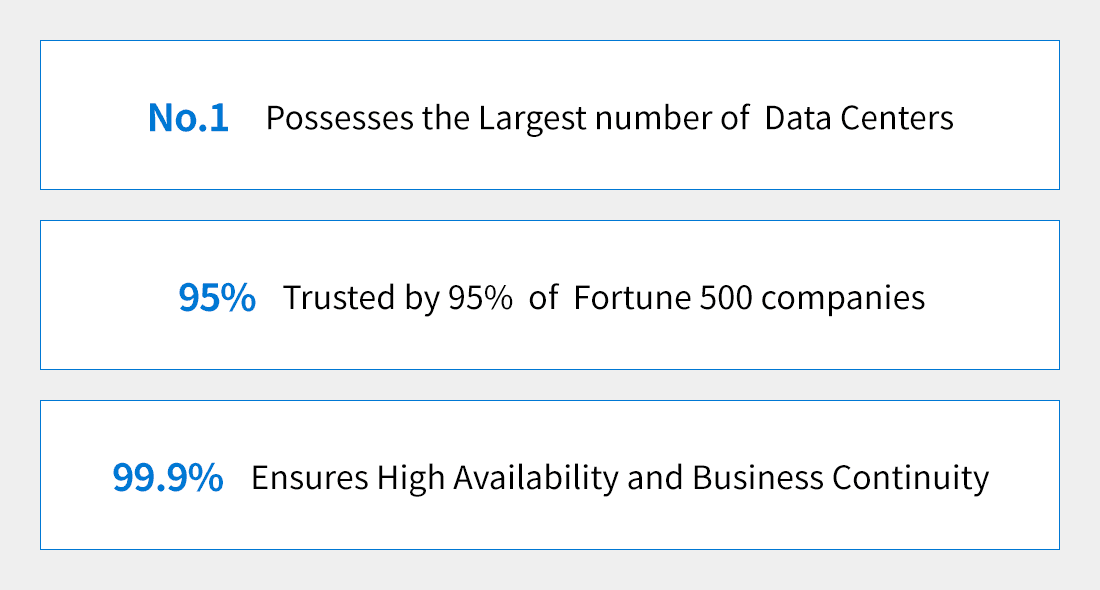The height and width of the screenshot is (590, 1100).
Task: Click the blue "No.1" heading
Action: 188,119
